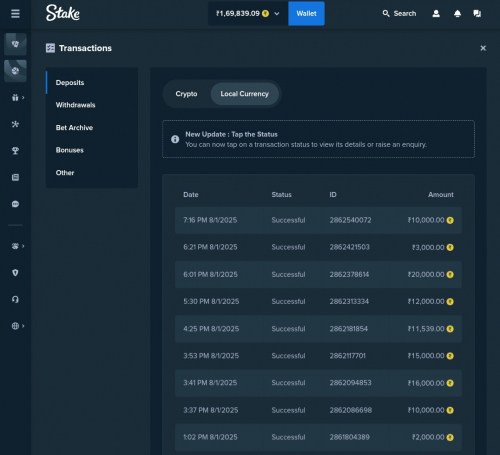
Task: Click the Transactions header icon
Action: tap(50, 48)
